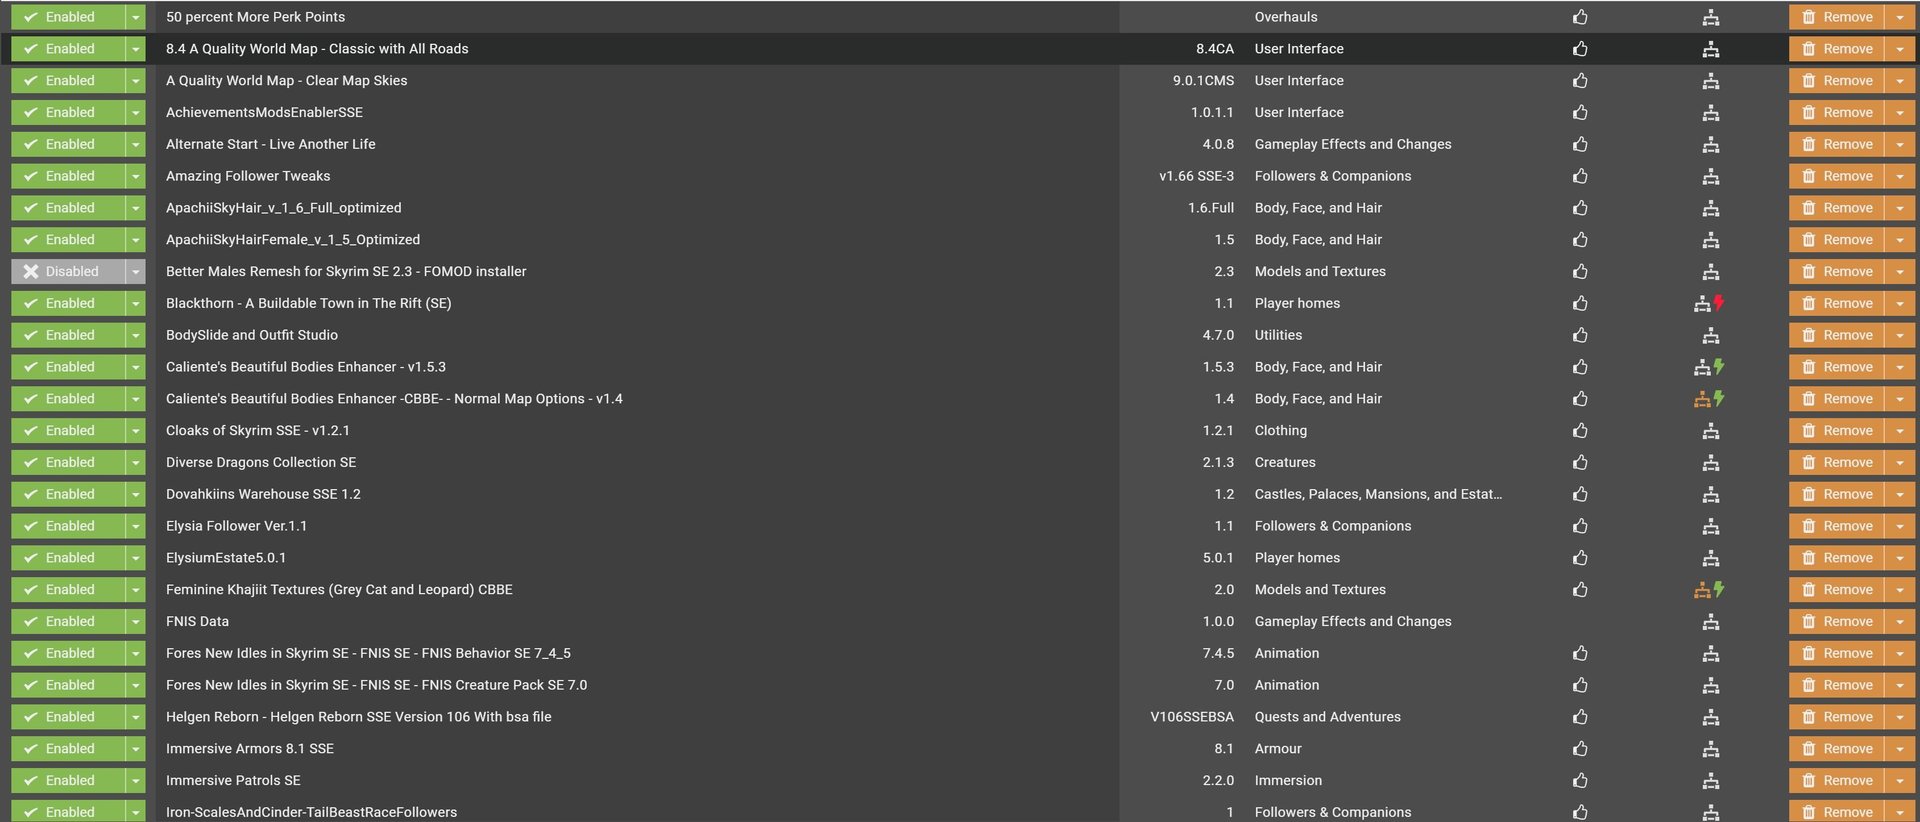Endorse FNIS Creature Pack SE 7.0
1920x822 pixels.
1580,685
